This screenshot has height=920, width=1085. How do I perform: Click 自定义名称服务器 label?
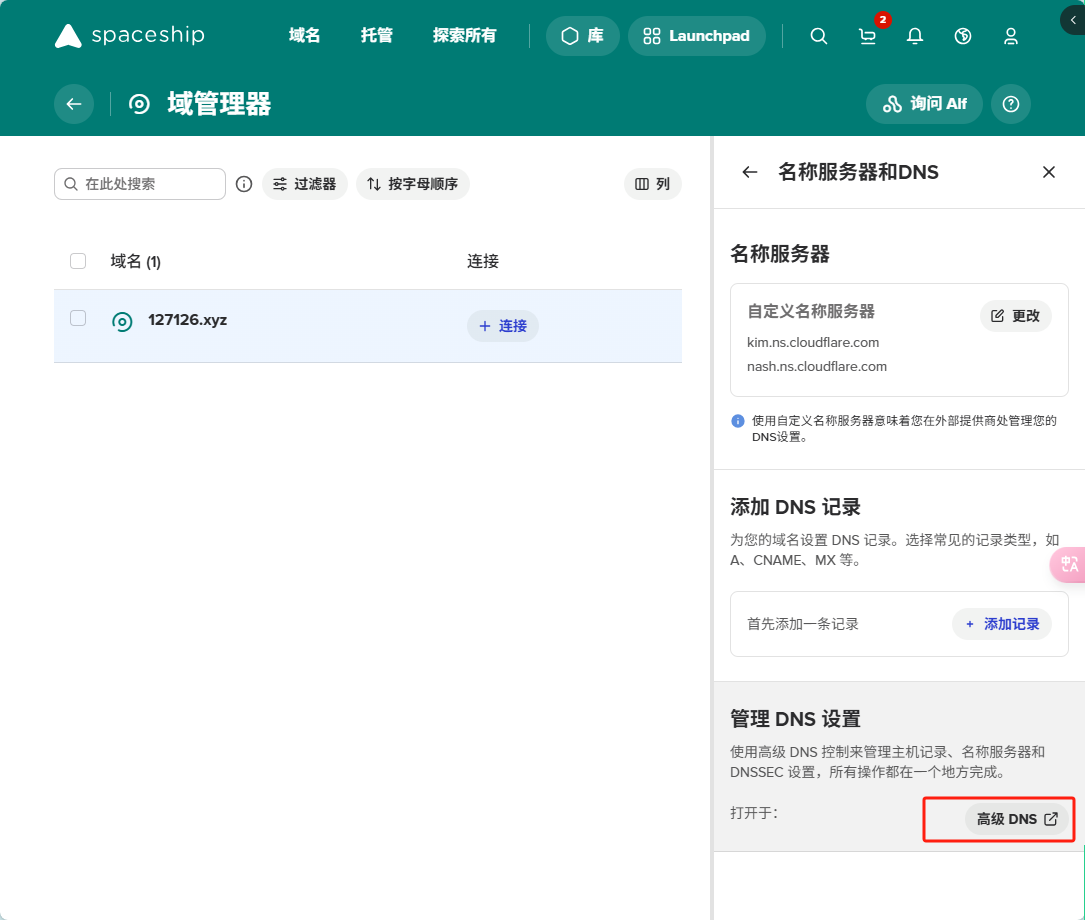810,311
